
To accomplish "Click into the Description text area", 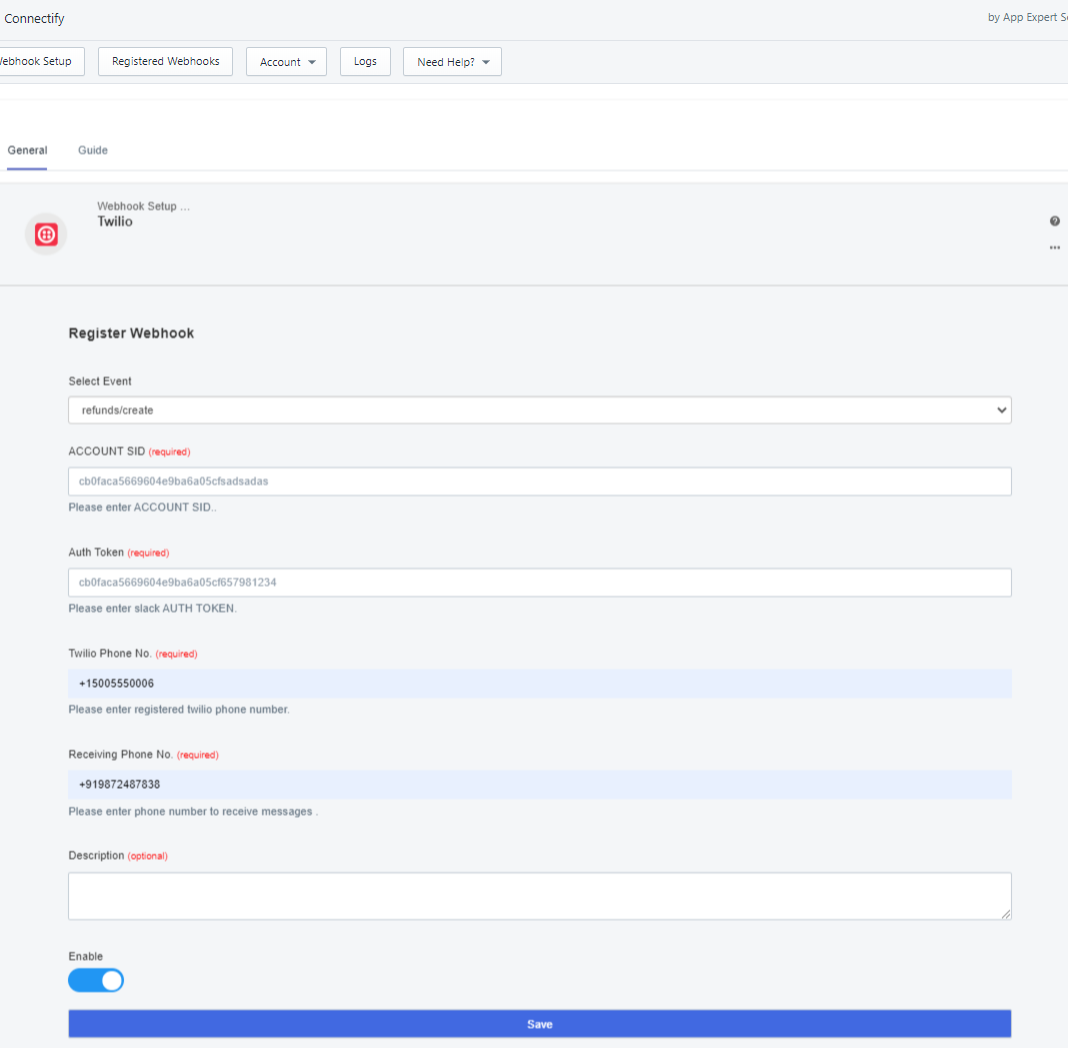I will pos(539,896).
